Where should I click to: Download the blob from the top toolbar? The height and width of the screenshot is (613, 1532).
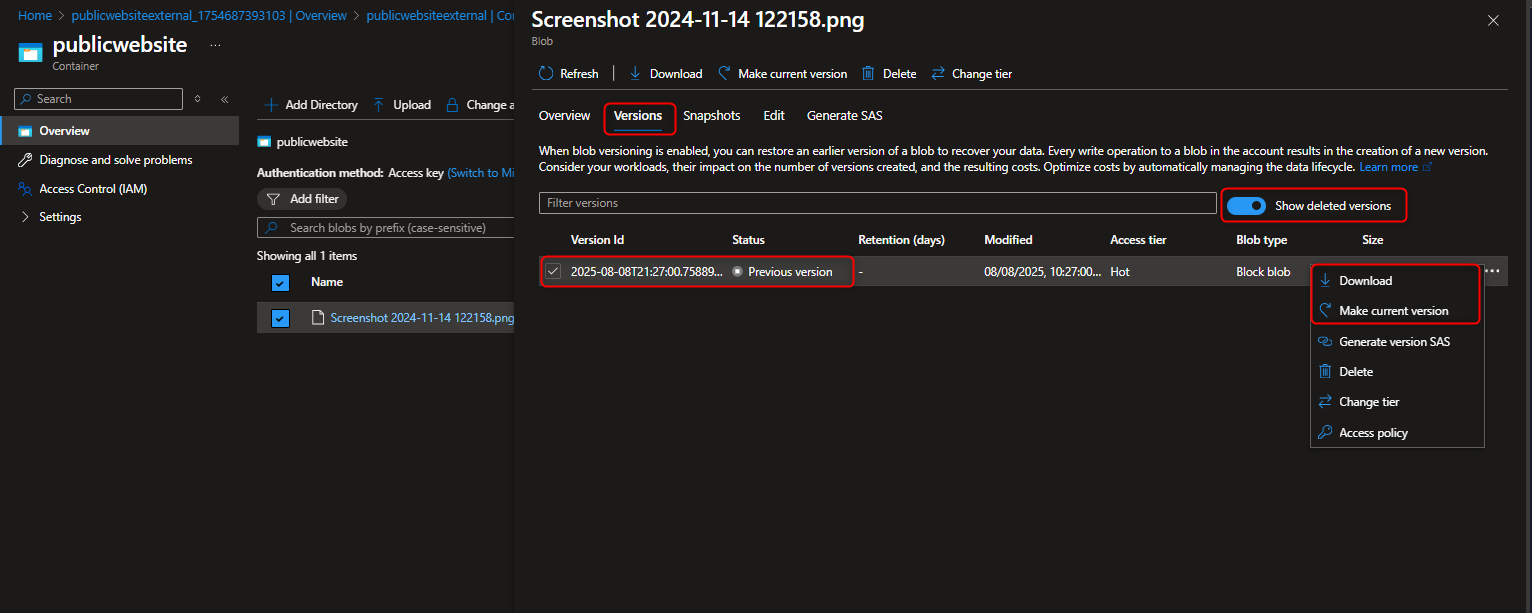[664, 73]
